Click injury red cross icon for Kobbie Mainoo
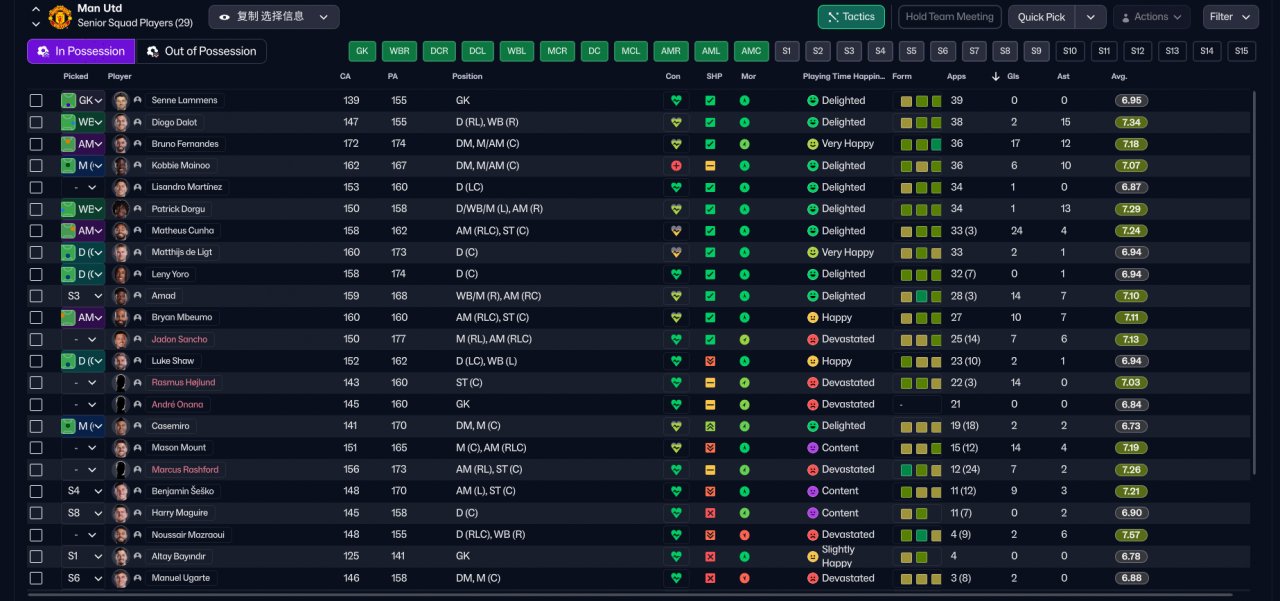 [x=676, y=166]
